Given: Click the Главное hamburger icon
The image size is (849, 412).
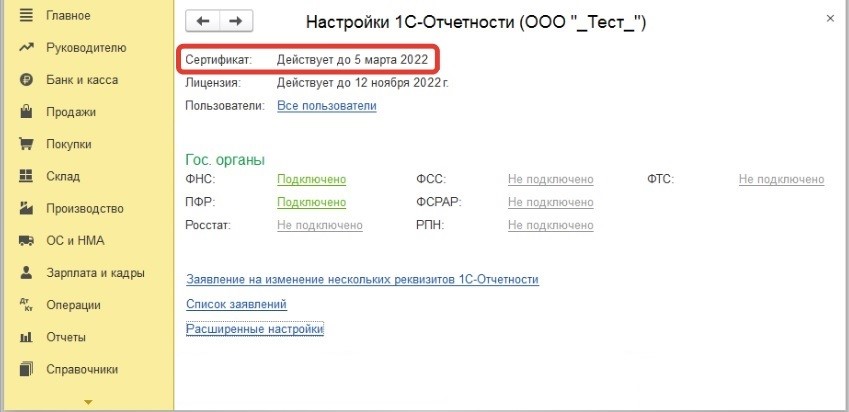Looking at the screenshot, I should click(26, 15).
